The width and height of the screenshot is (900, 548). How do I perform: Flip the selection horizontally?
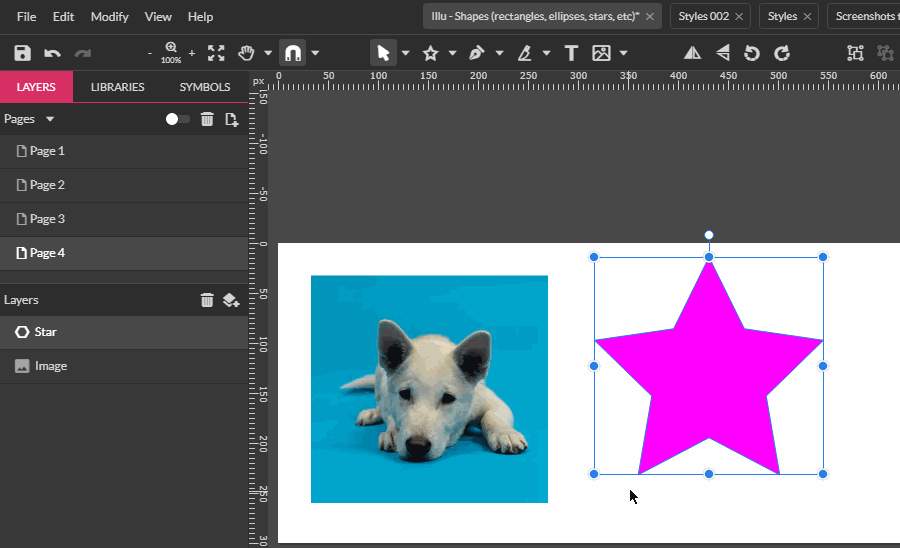(692, 53)
